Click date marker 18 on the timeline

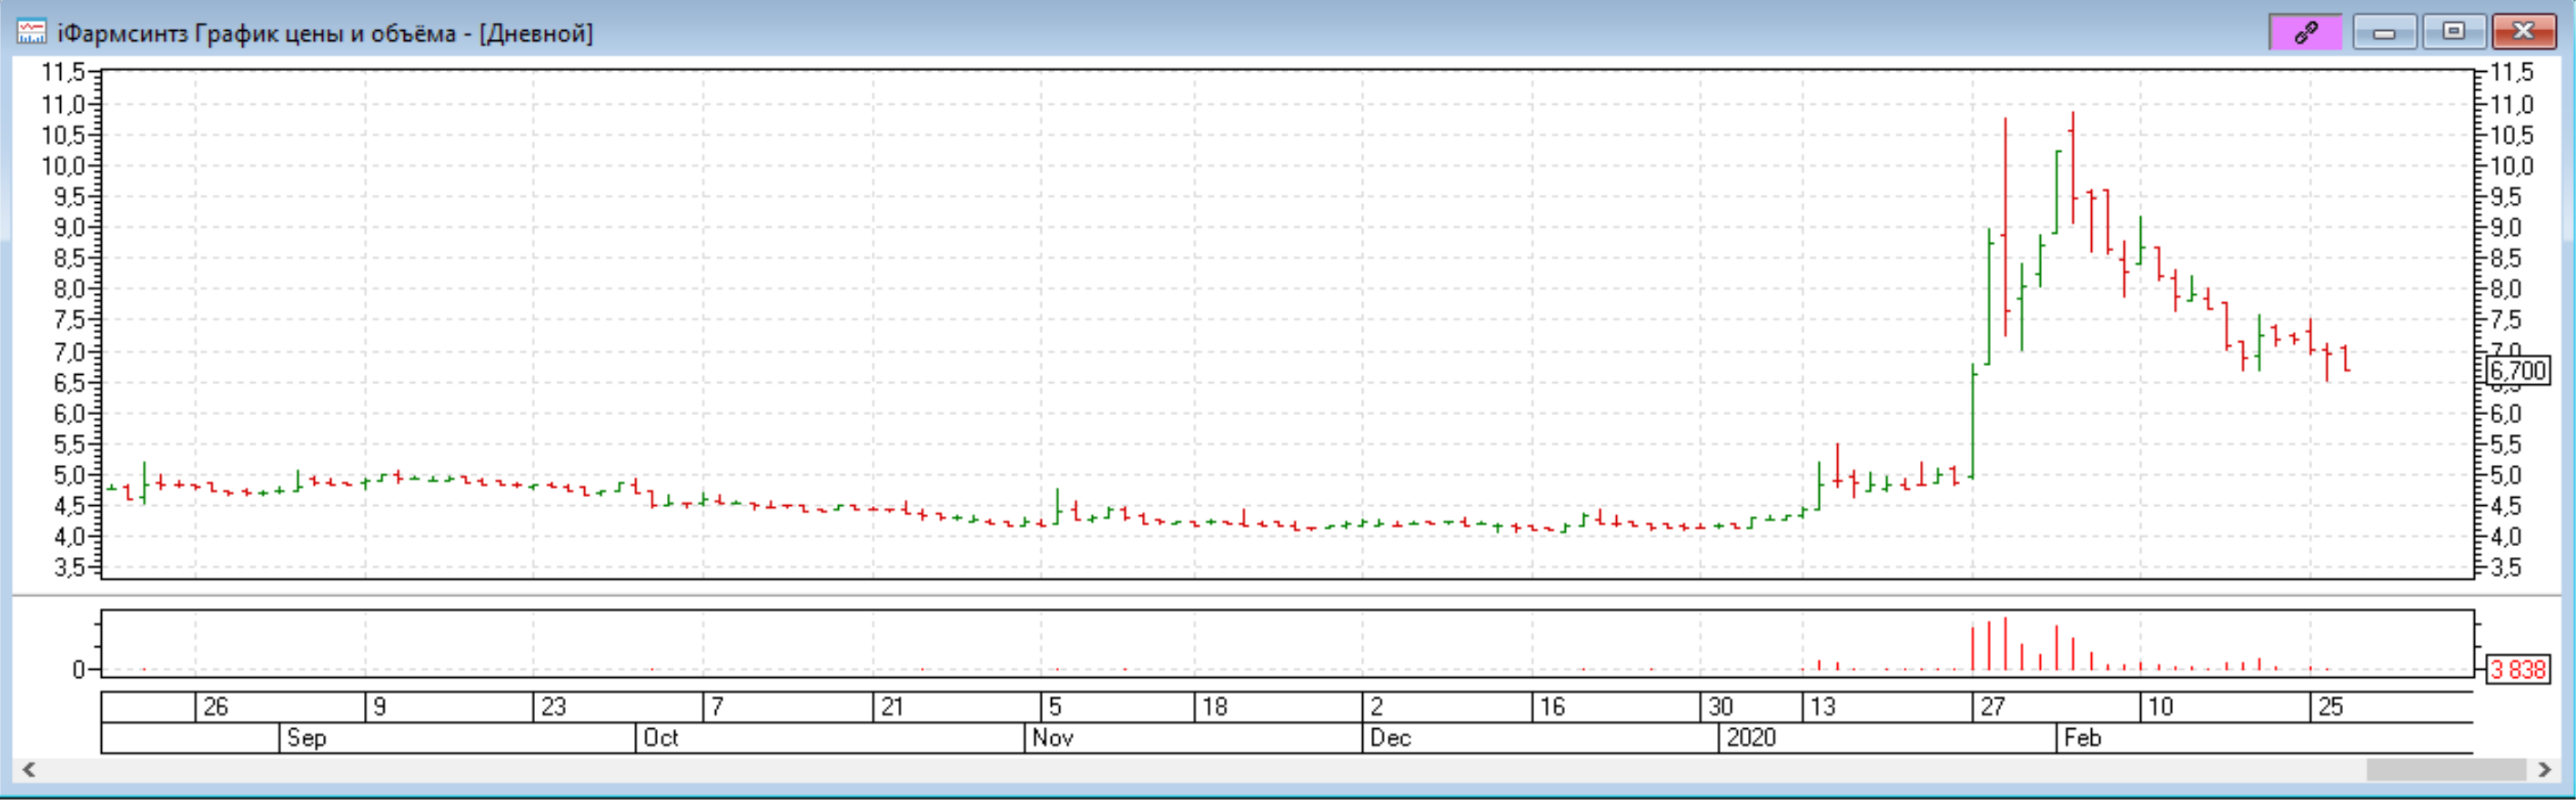tap(1214, 707)
